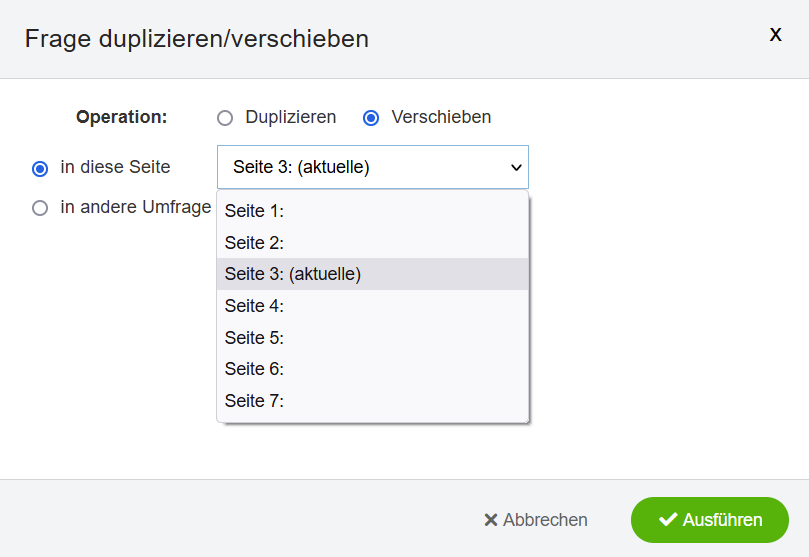Open the 'Seite 3: (aktuelle)' combo box
This screenshot has height=557, width=809.
(x=373, y=167)
